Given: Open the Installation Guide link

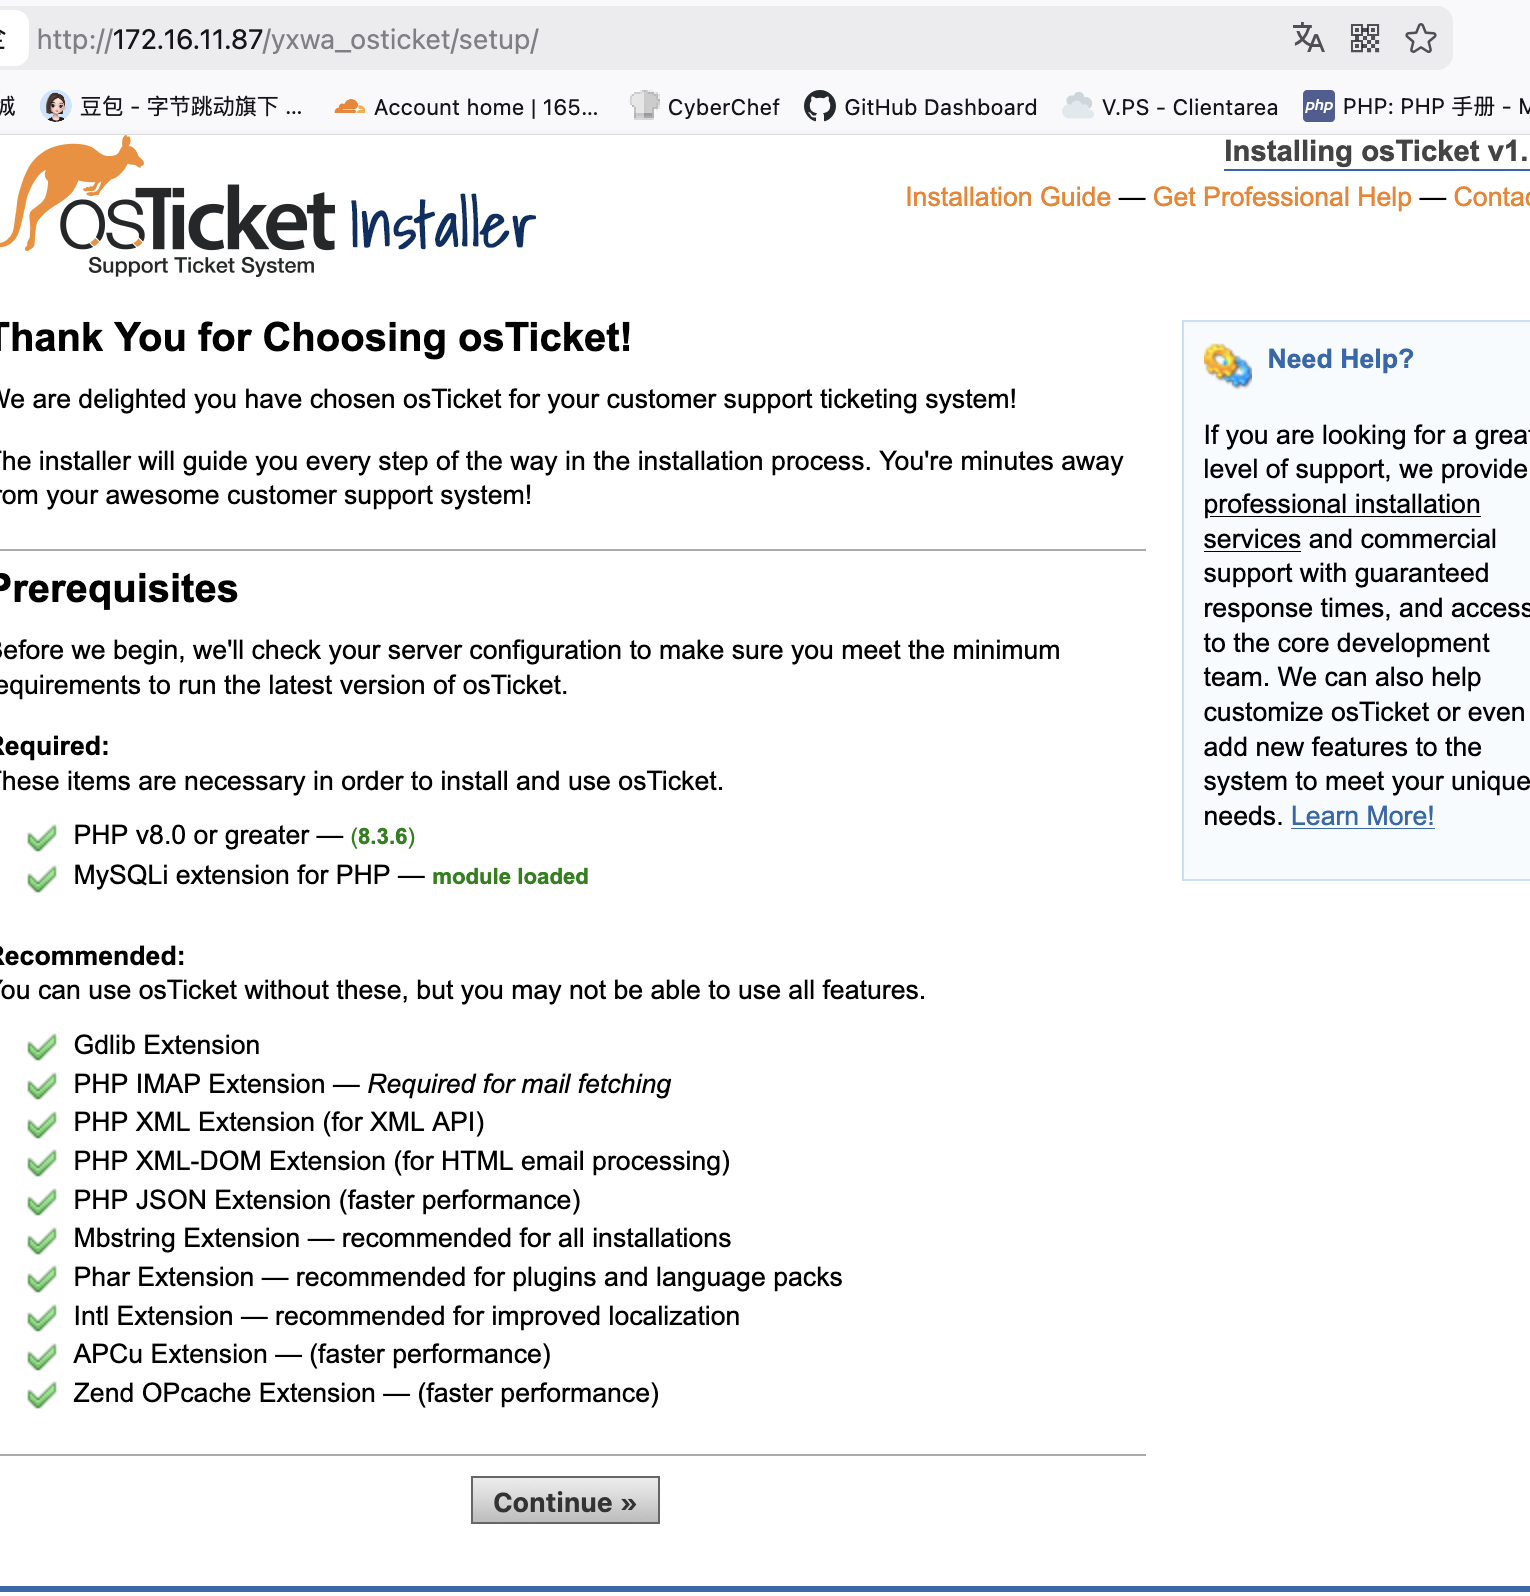Looking at the screenshot, I should (1008, 197).
